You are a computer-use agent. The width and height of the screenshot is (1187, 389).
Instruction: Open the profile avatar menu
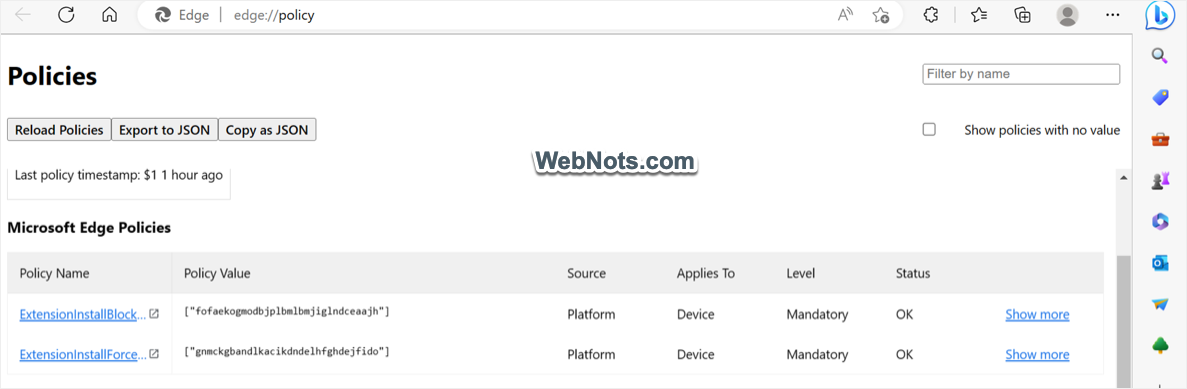(1067, 15)
